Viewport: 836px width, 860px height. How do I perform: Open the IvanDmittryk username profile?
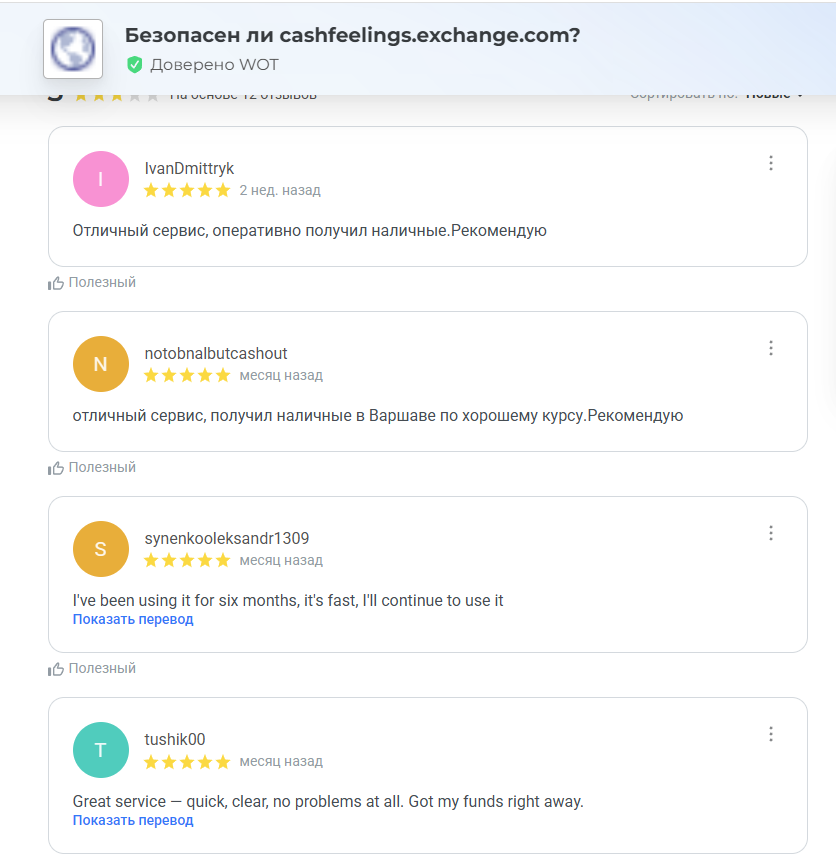189,168
